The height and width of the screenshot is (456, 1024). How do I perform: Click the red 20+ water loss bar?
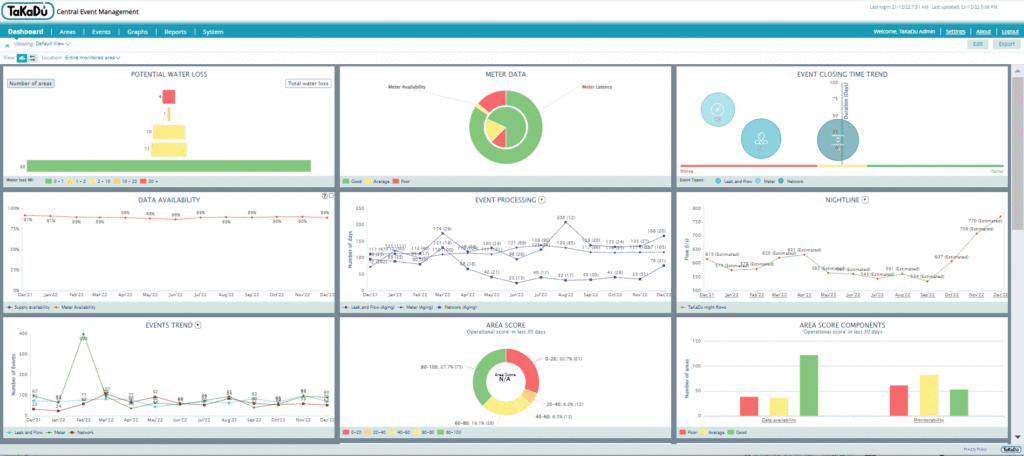tap(169, 97)
